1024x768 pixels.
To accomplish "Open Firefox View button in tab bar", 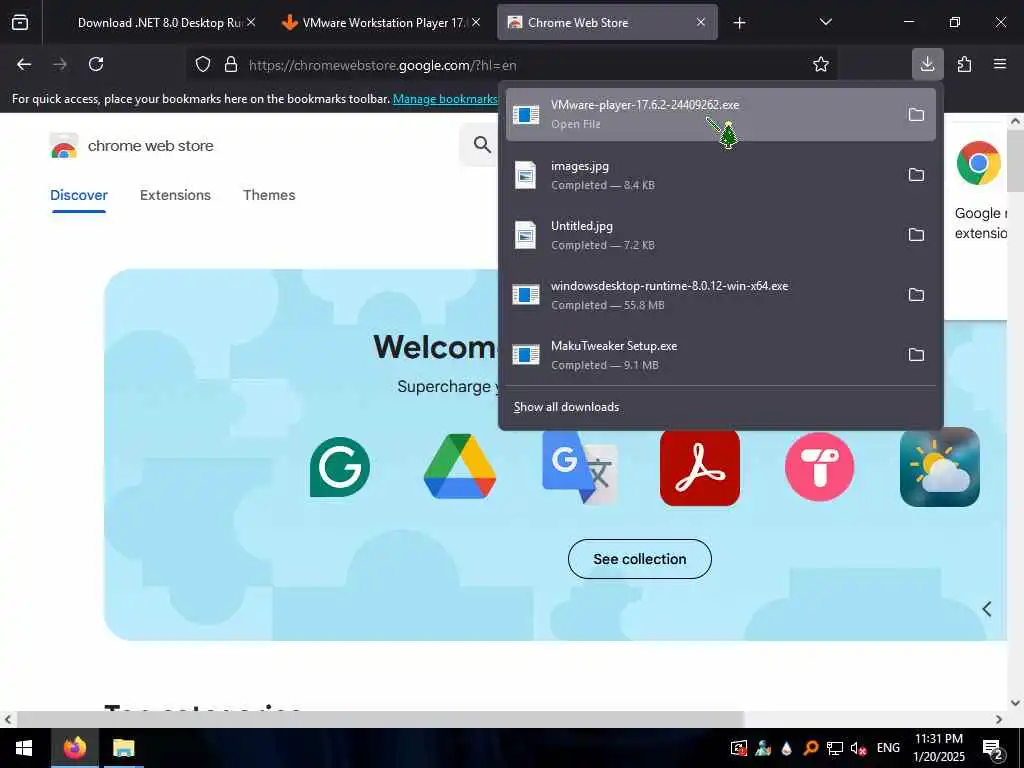I will tap(20, 22).
